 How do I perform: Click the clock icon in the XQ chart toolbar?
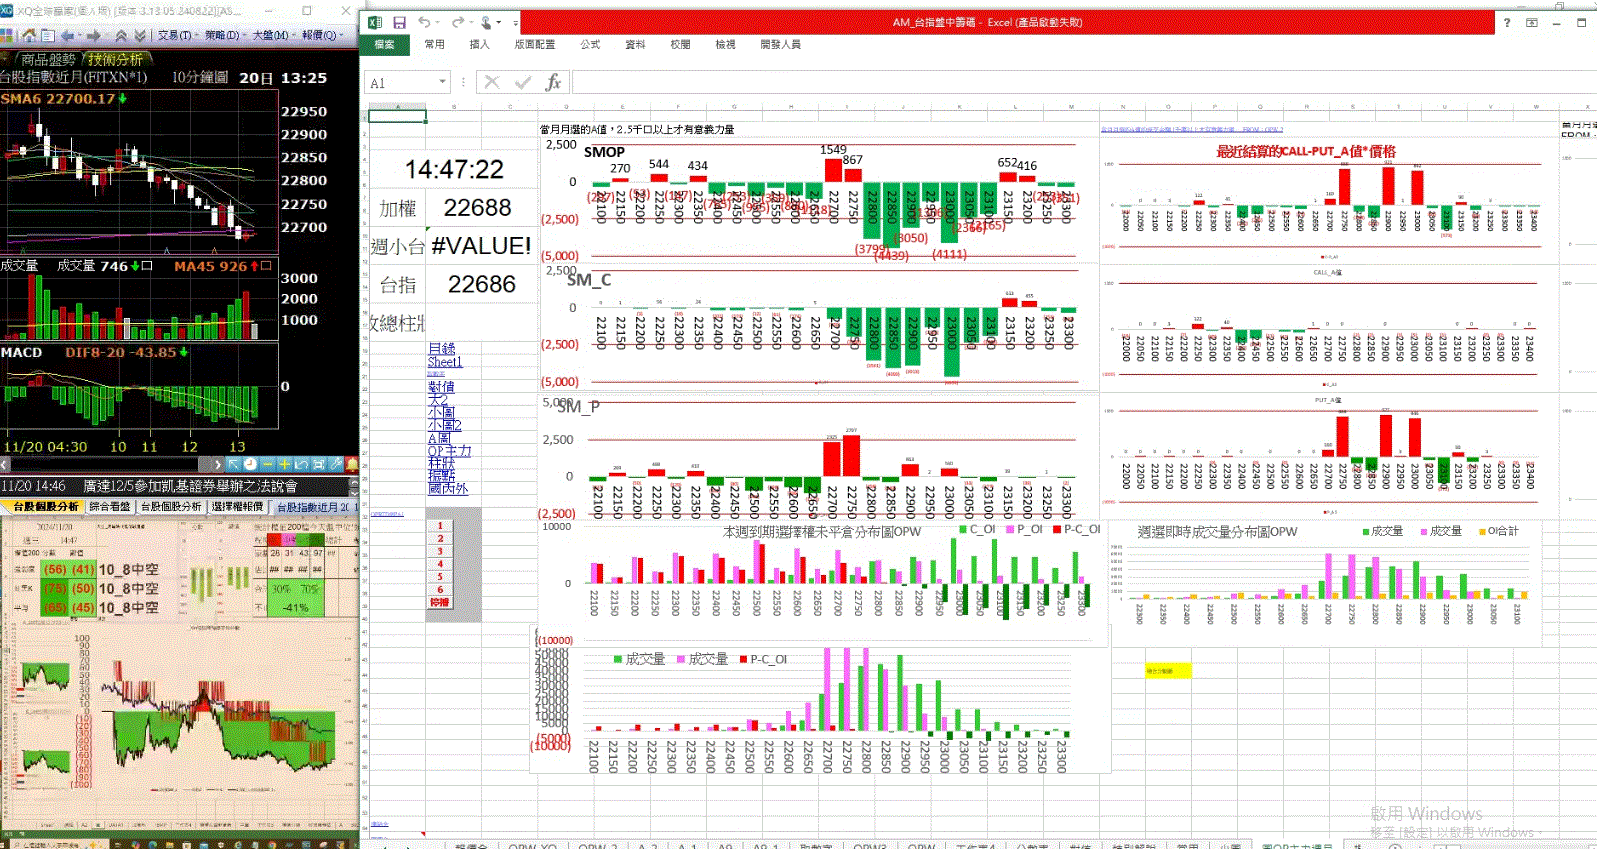click(x=250, y=464)
